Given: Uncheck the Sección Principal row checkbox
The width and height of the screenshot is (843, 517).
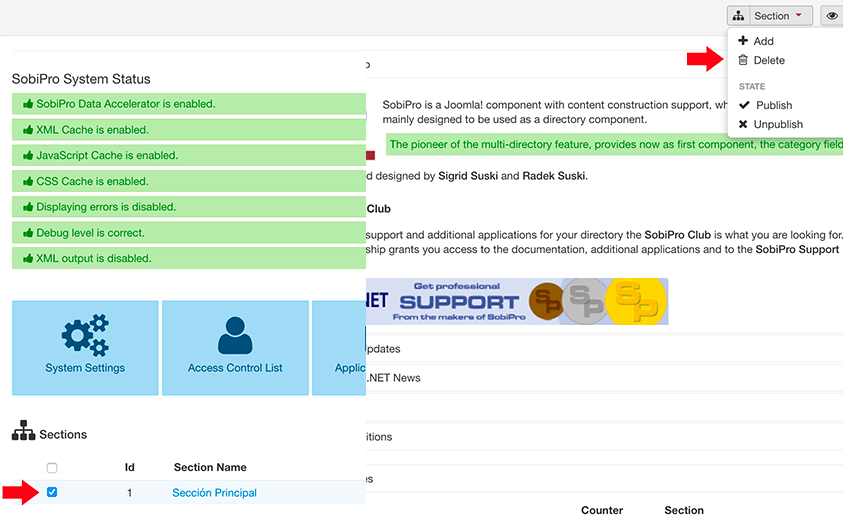Looking at the screenshot, I should [52, 492].
